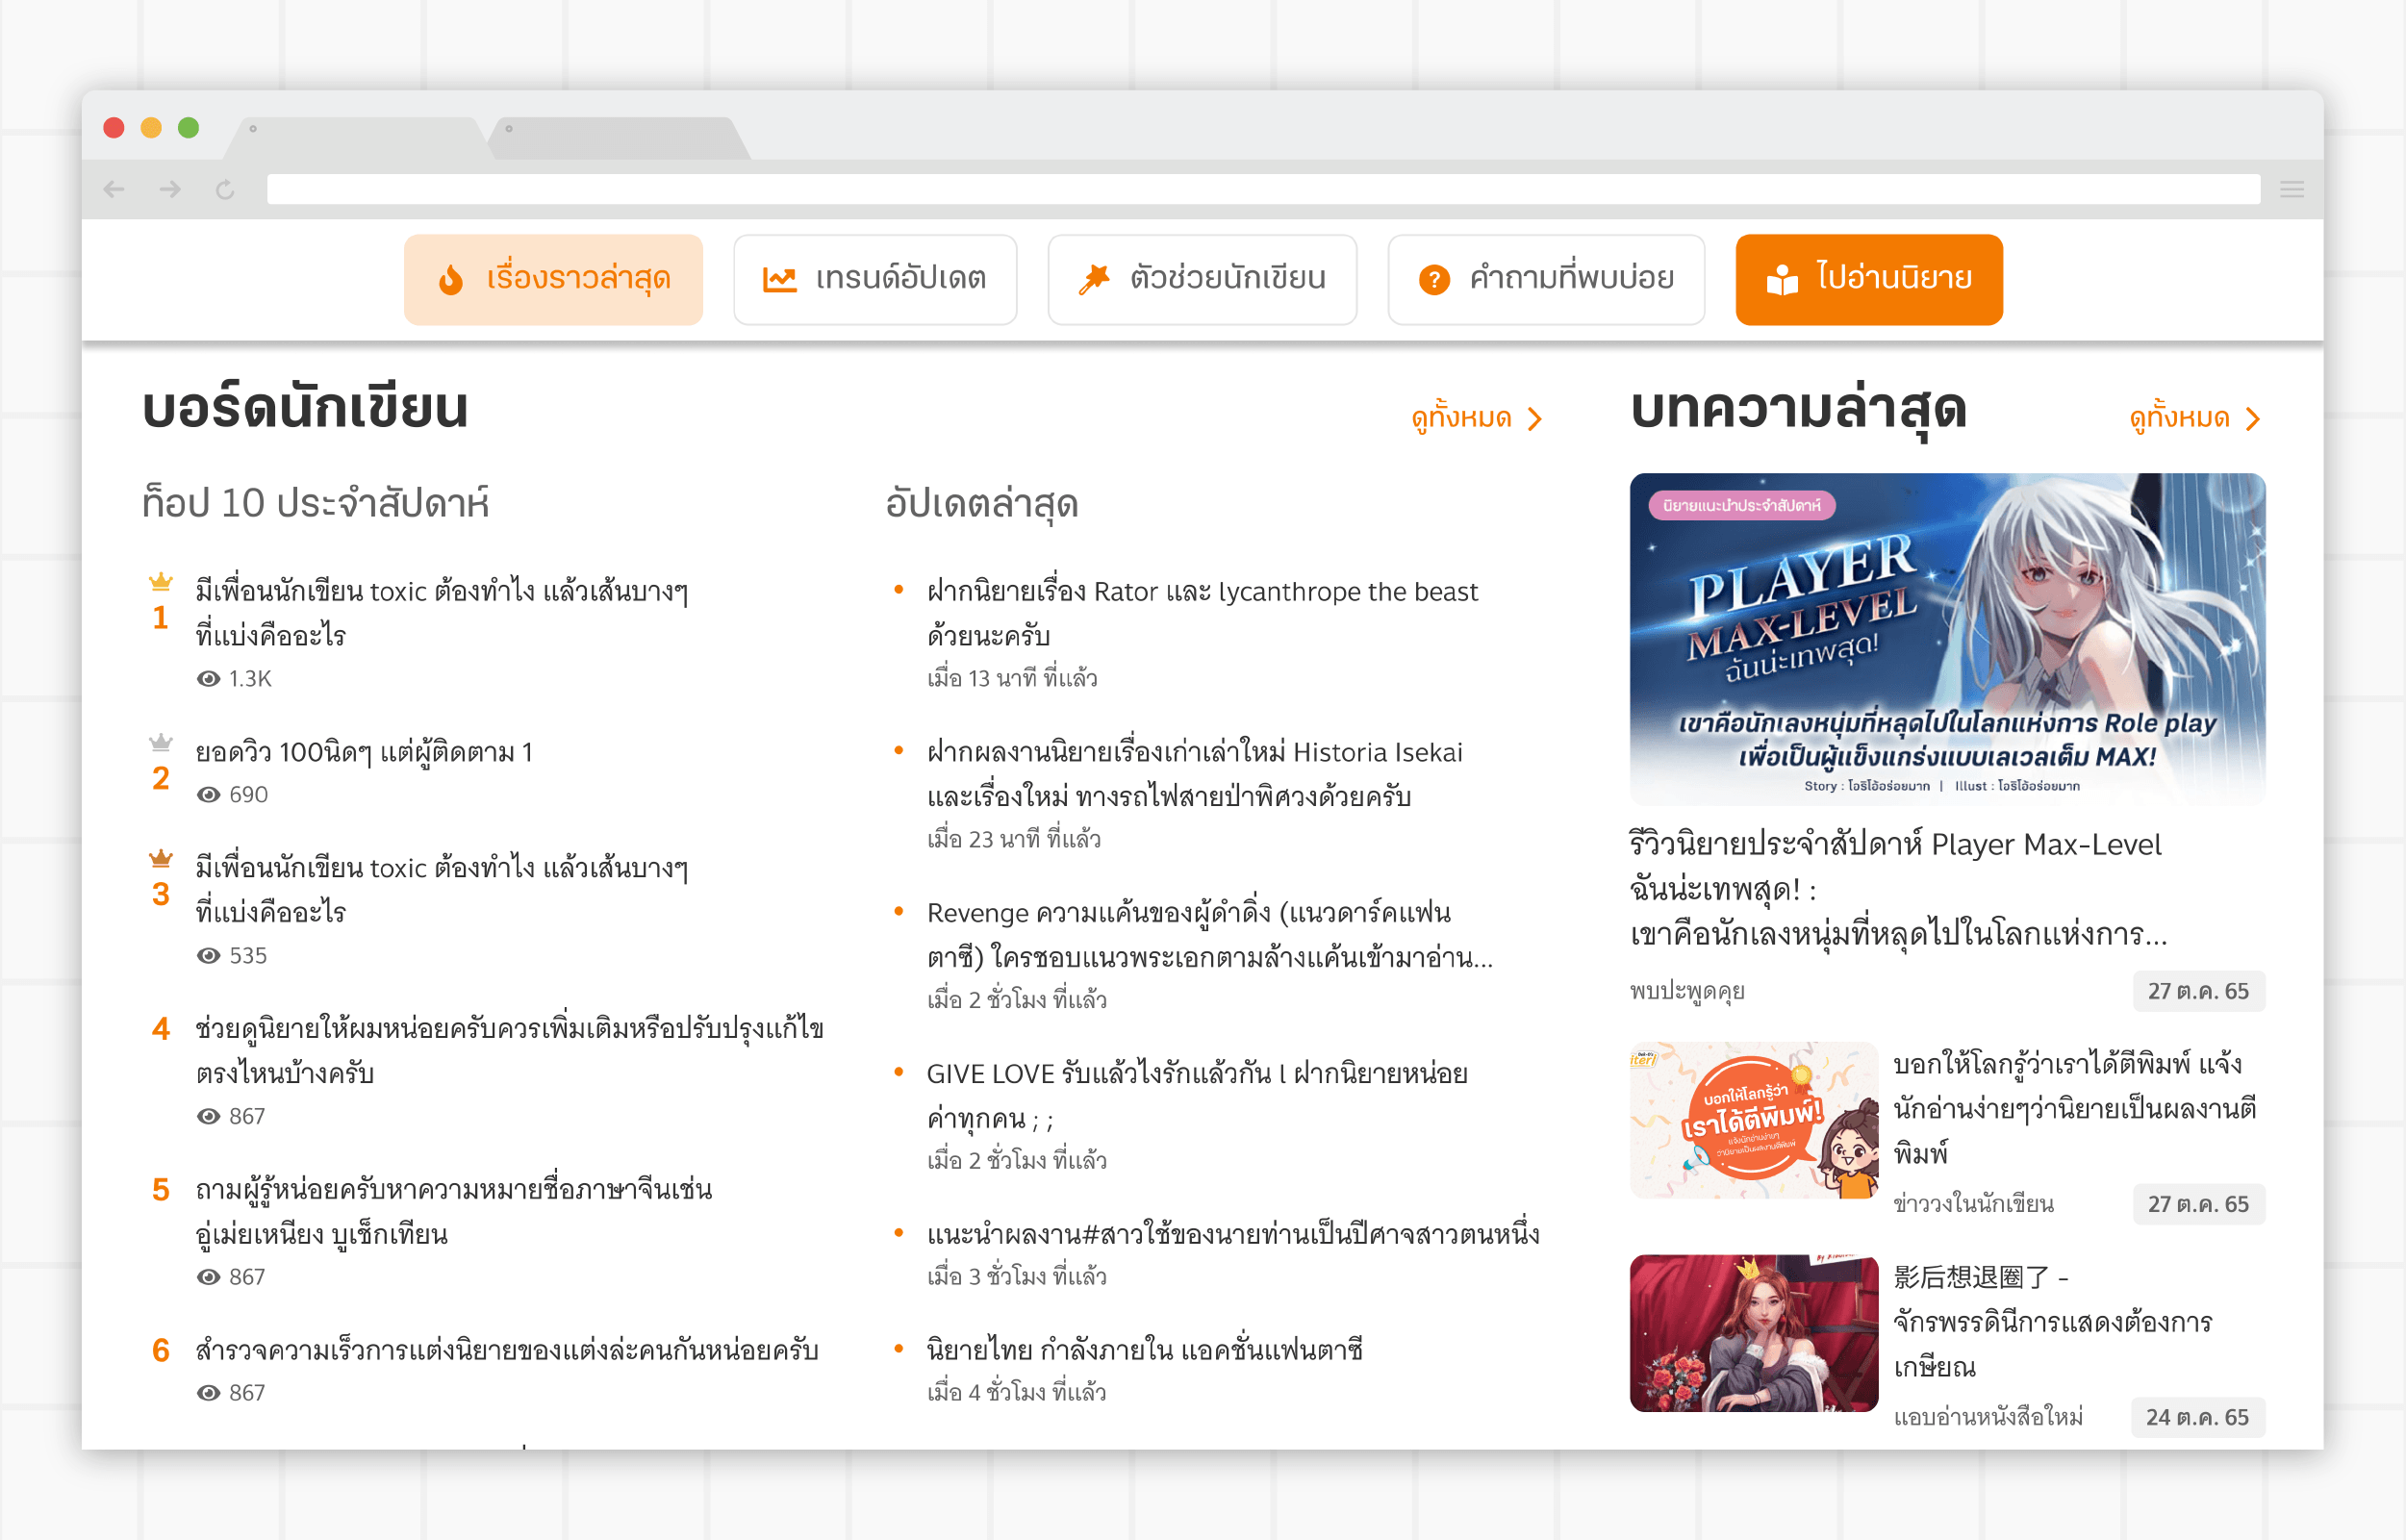The image size is (2406, 1540).
Task: Click the eye icon beside 1.3K views
Action: coord(208,679)
